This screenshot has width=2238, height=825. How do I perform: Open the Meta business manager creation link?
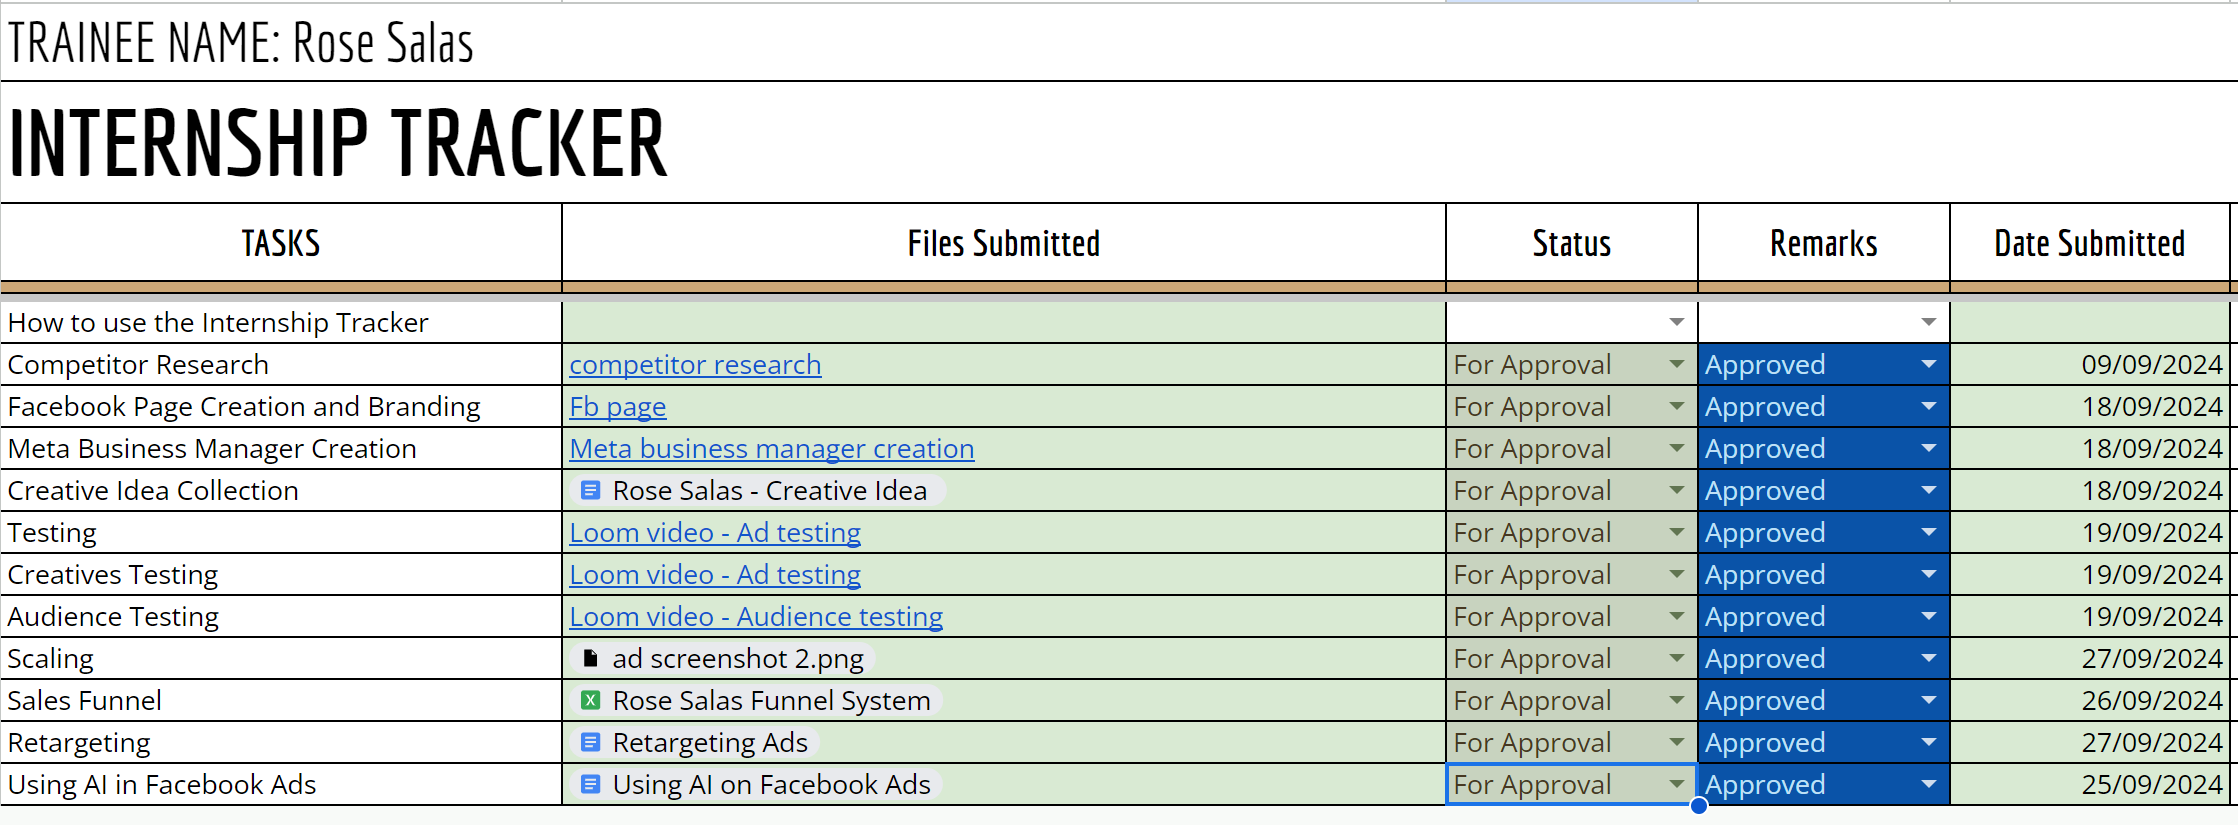coord(771,449)
